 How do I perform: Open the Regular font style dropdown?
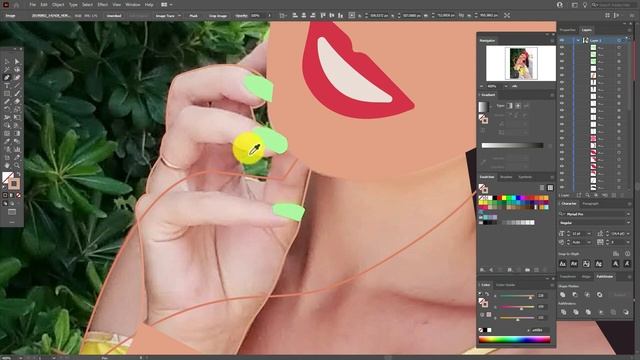point(628,223)
